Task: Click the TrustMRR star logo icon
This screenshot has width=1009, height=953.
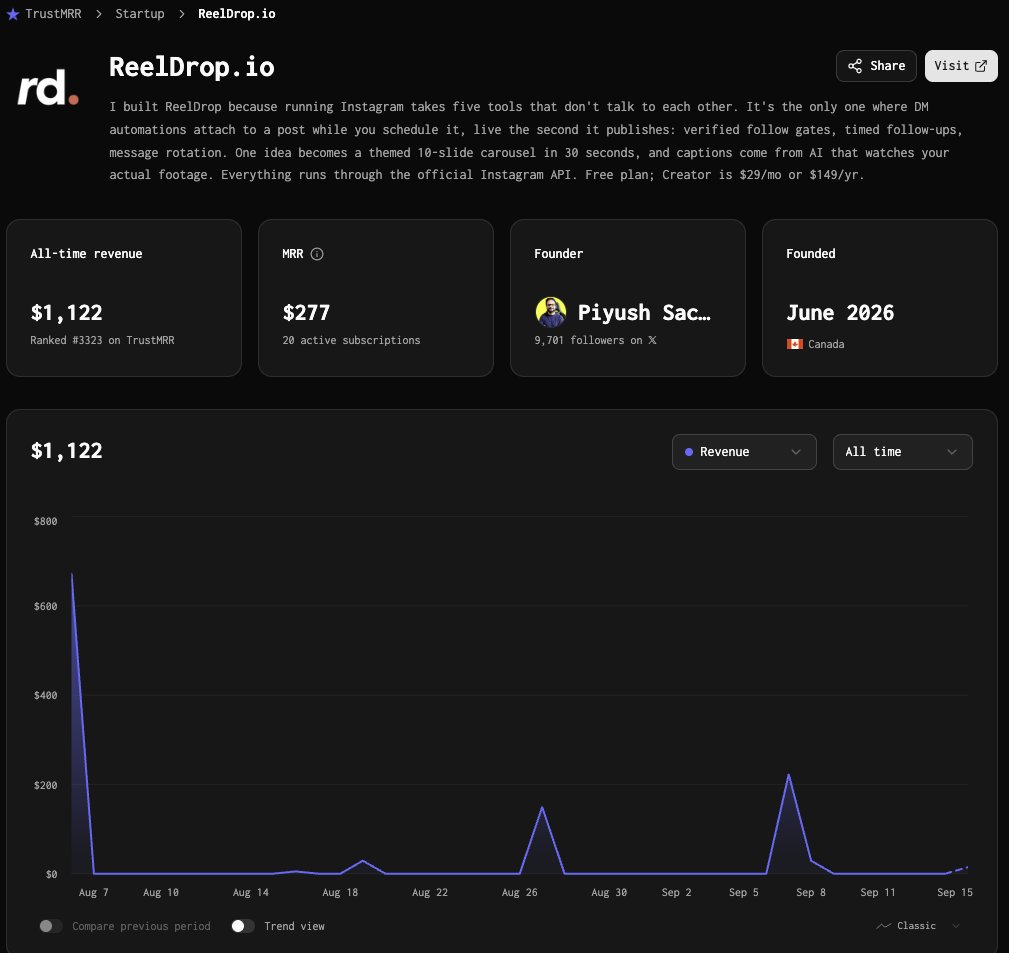Action: (12, 14)
